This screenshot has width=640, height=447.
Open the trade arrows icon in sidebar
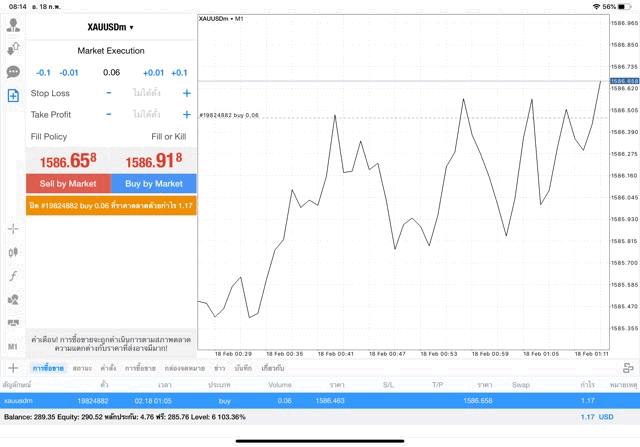click(13, 49)
